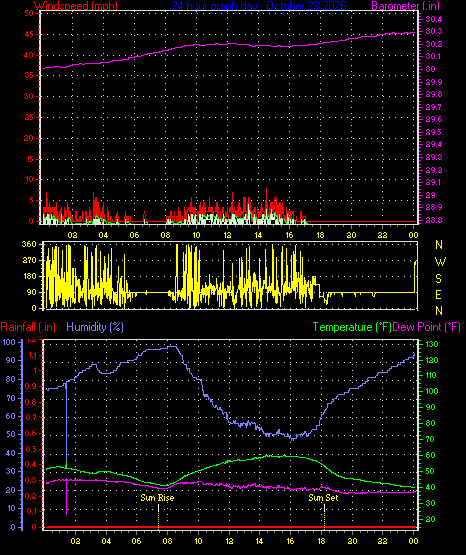
Task: Click the "Windspeed (mph)" axis title
Action: (x=76, y=5)
